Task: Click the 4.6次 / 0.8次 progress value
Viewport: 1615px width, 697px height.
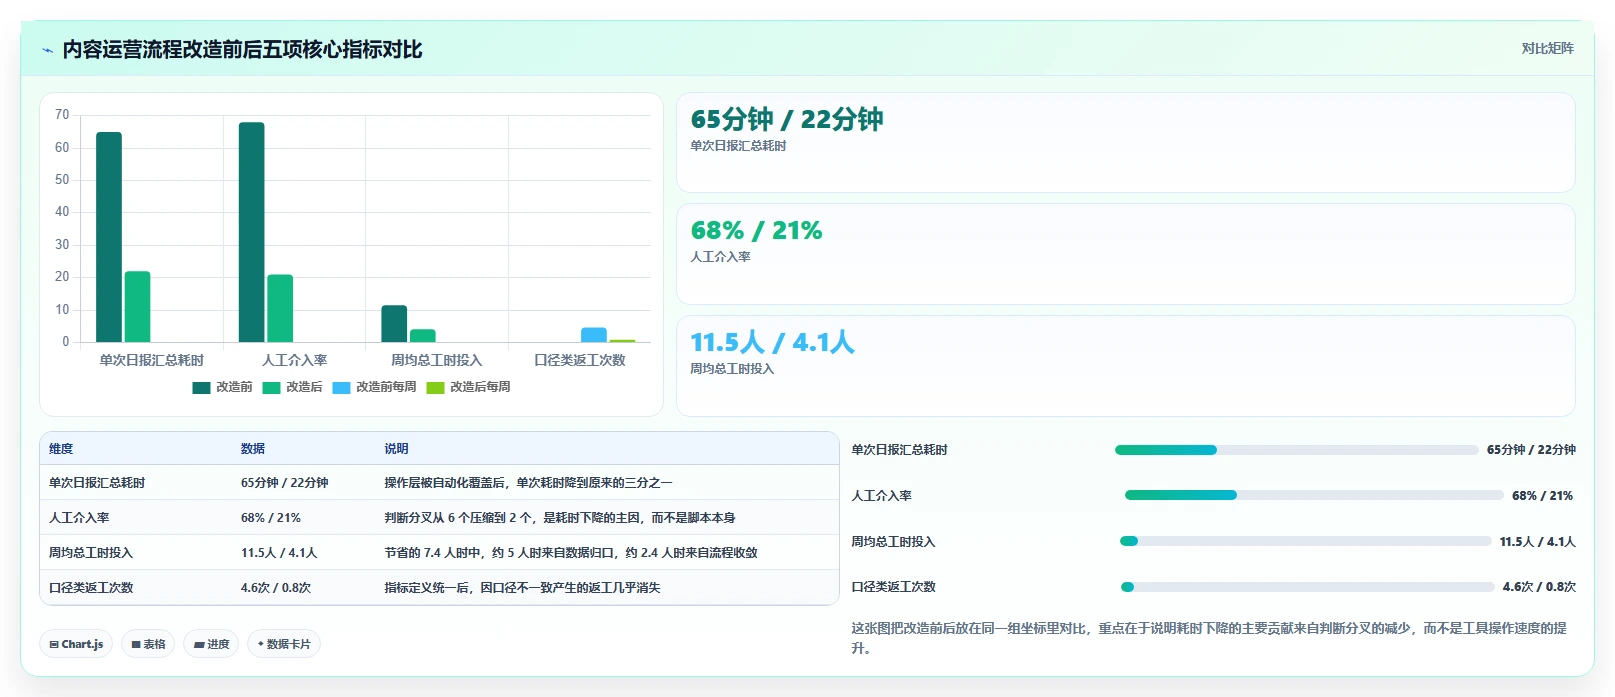Action: pos(1539,587)
